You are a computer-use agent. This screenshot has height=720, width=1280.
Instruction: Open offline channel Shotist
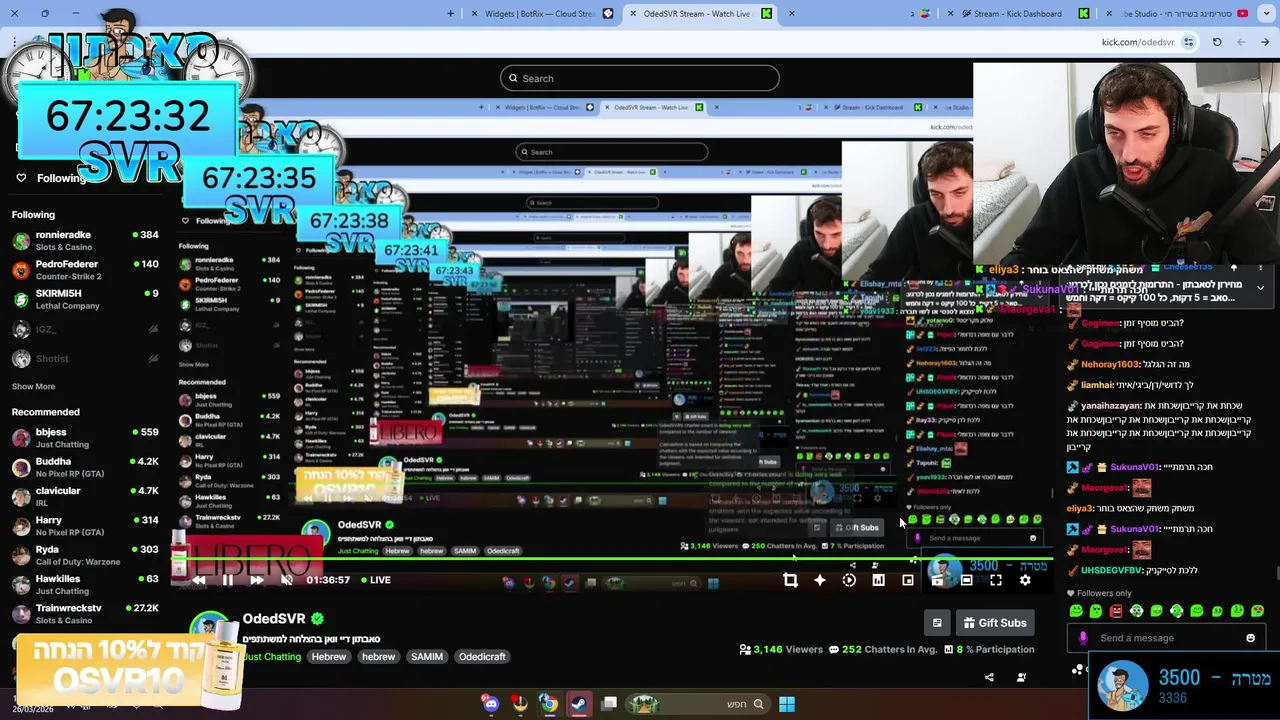85,358
